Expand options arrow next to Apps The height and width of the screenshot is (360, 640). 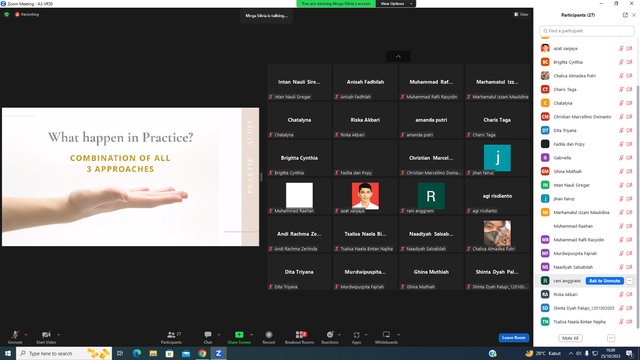366,335
